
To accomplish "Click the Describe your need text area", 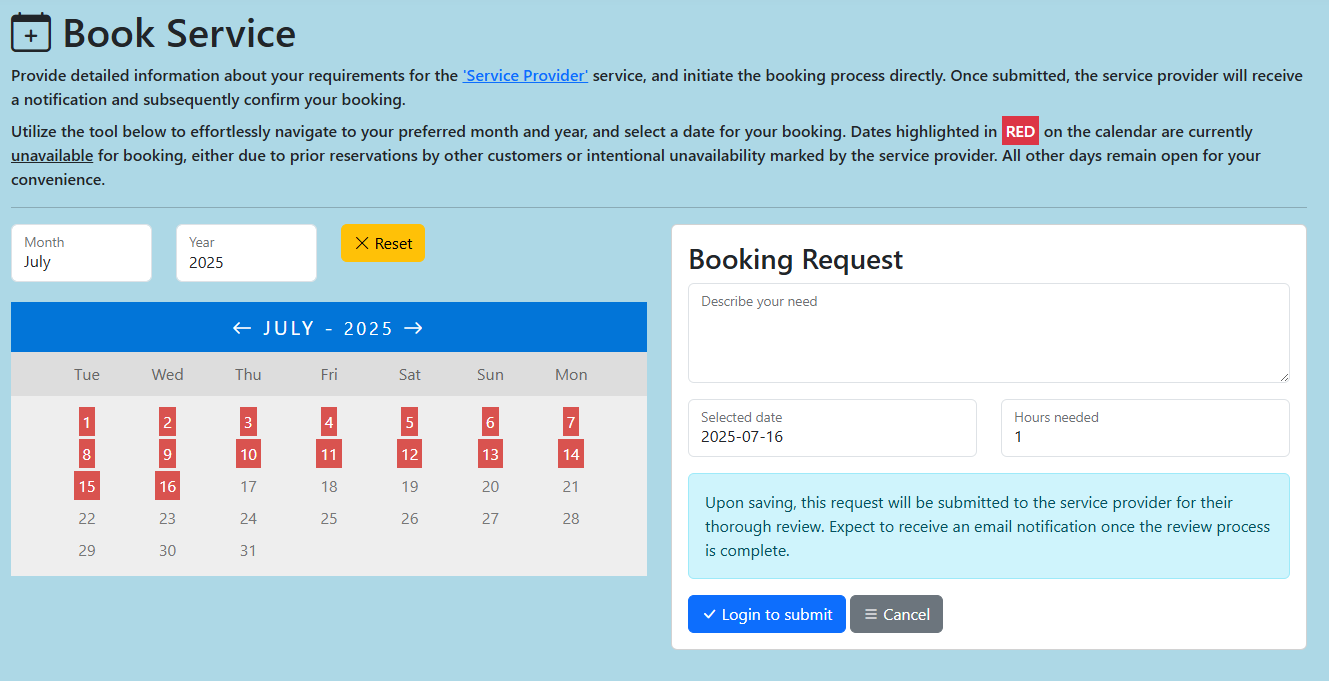I will click(x=988, y=332).
